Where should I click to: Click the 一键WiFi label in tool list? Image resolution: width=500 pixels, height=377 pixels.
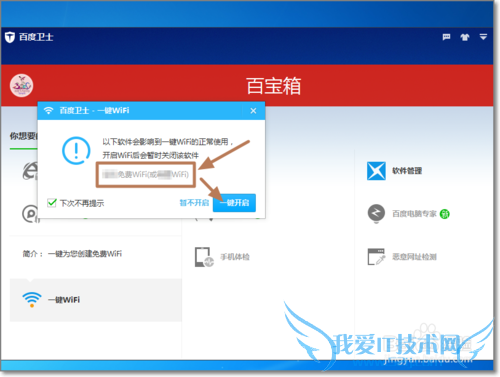click(64, 300)
